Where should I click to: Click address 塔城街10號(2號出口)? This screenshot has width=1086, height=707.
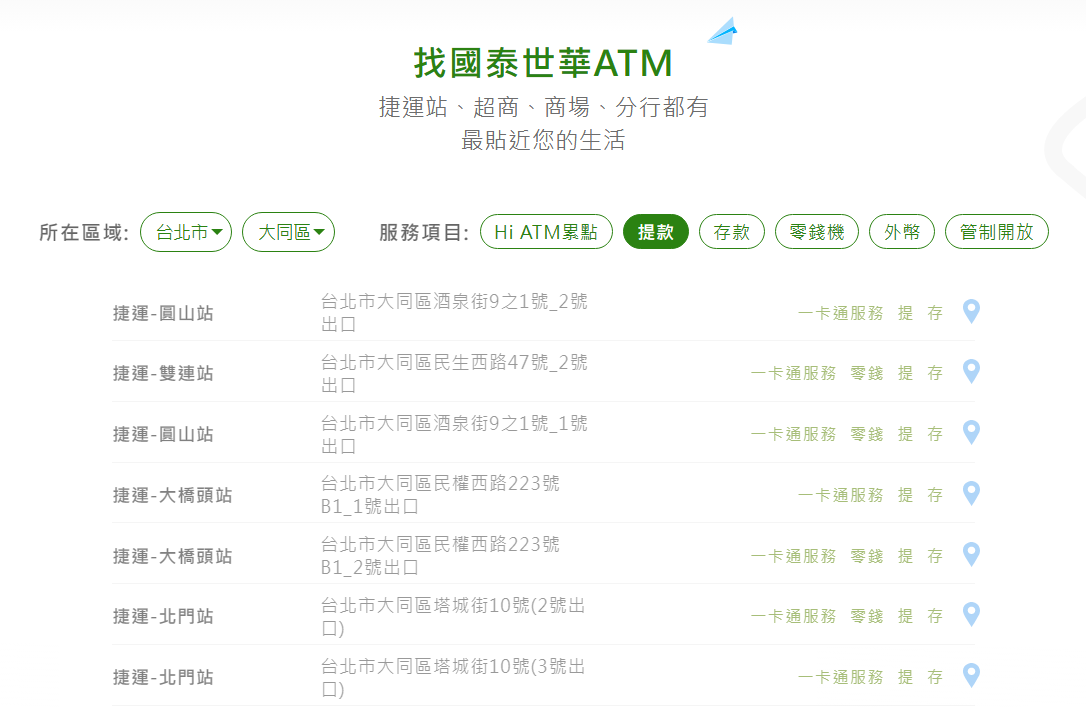pyautogui.click(x=453, y=616)
